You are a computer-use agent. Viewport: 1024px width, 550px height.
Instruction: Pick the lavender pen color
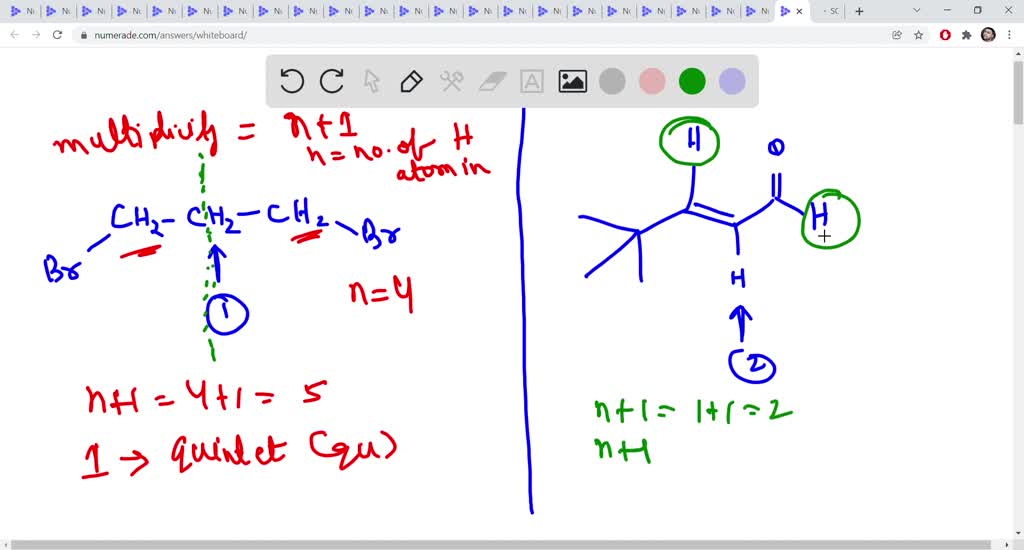[732, 81]
